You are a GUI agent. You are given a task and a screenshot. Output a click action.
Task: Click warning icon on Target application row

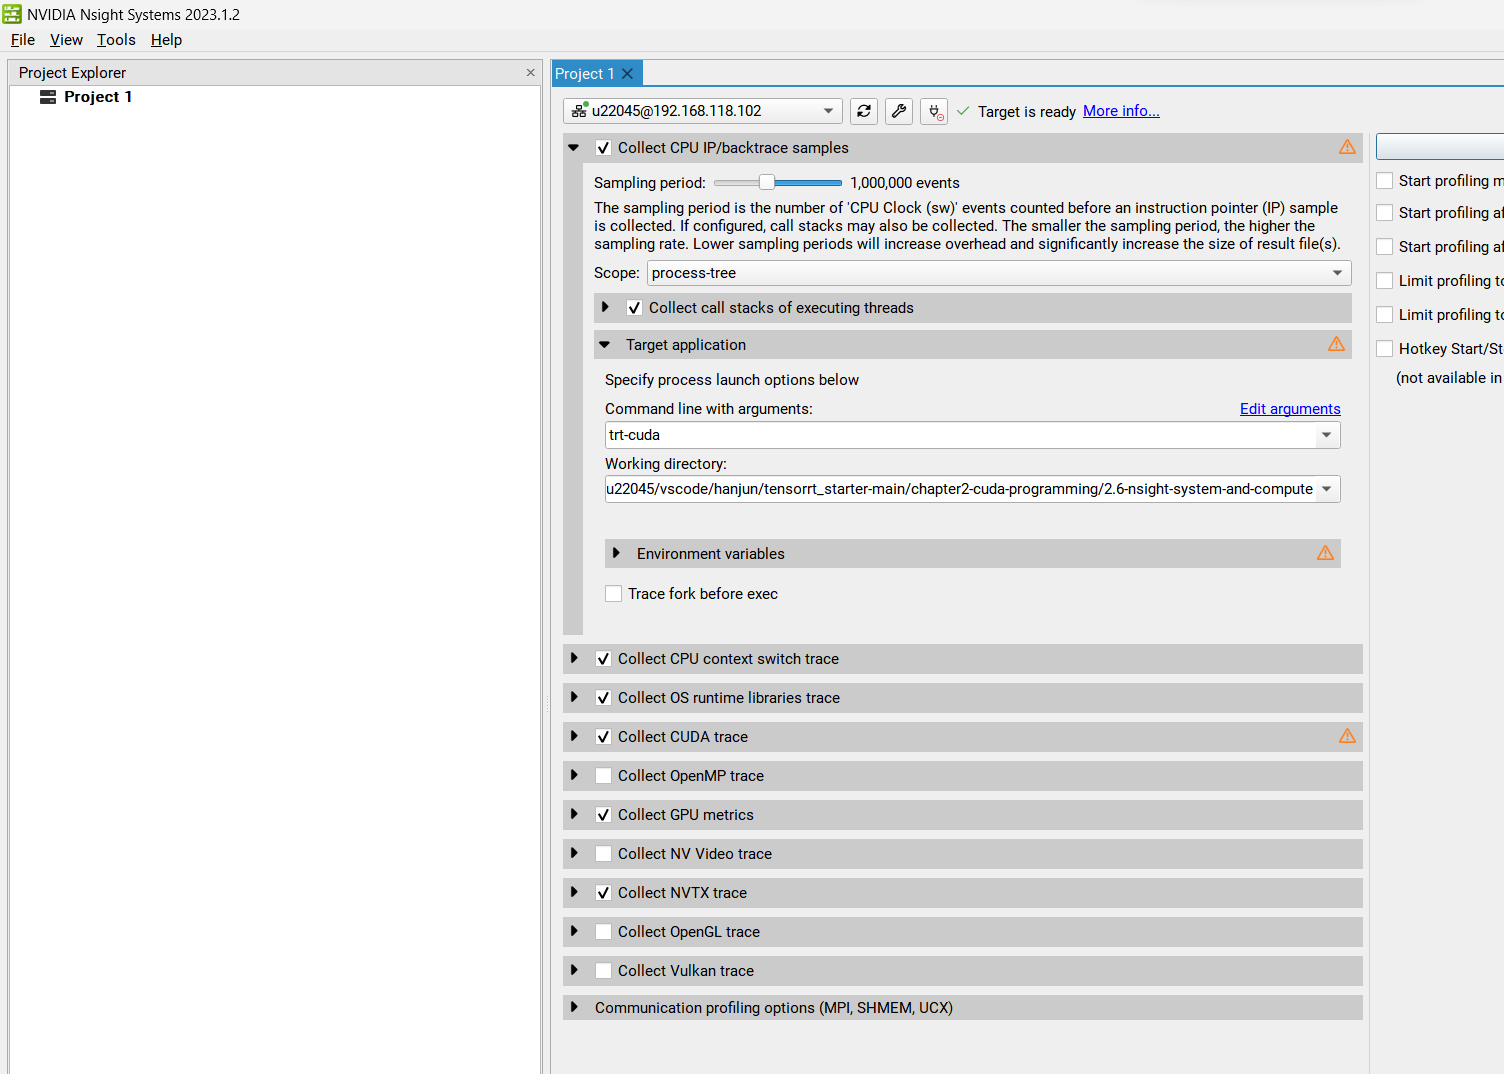1336,344
